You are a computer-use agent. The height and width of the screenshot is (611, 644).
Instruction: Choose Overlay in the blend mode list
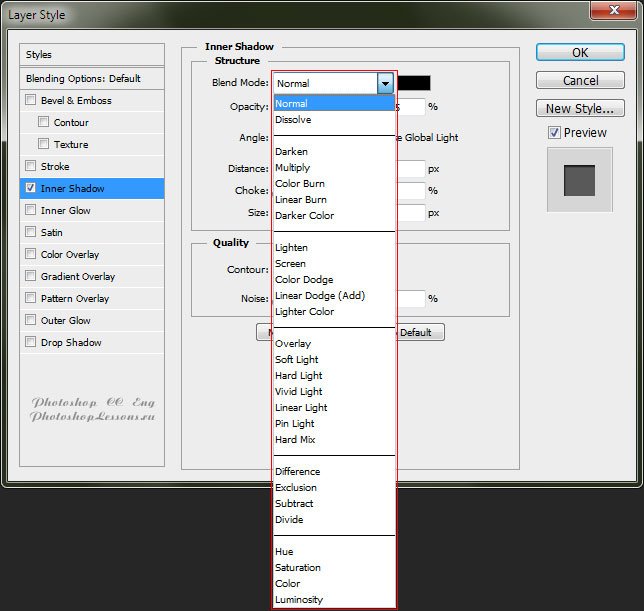pyautogui.click(x=292, y=344)
